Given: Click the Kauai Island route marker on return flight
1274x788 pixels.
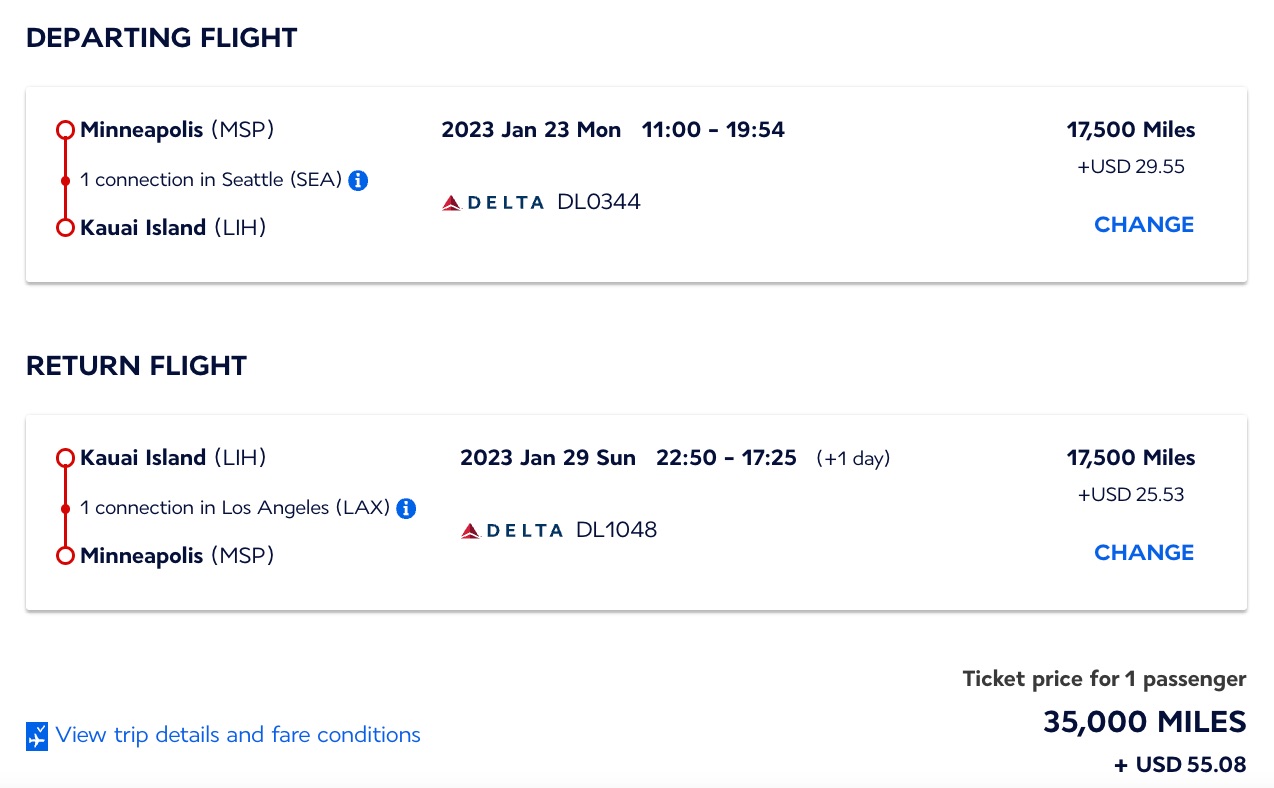Looking at the screenshot, I should (x=65, y=457).
